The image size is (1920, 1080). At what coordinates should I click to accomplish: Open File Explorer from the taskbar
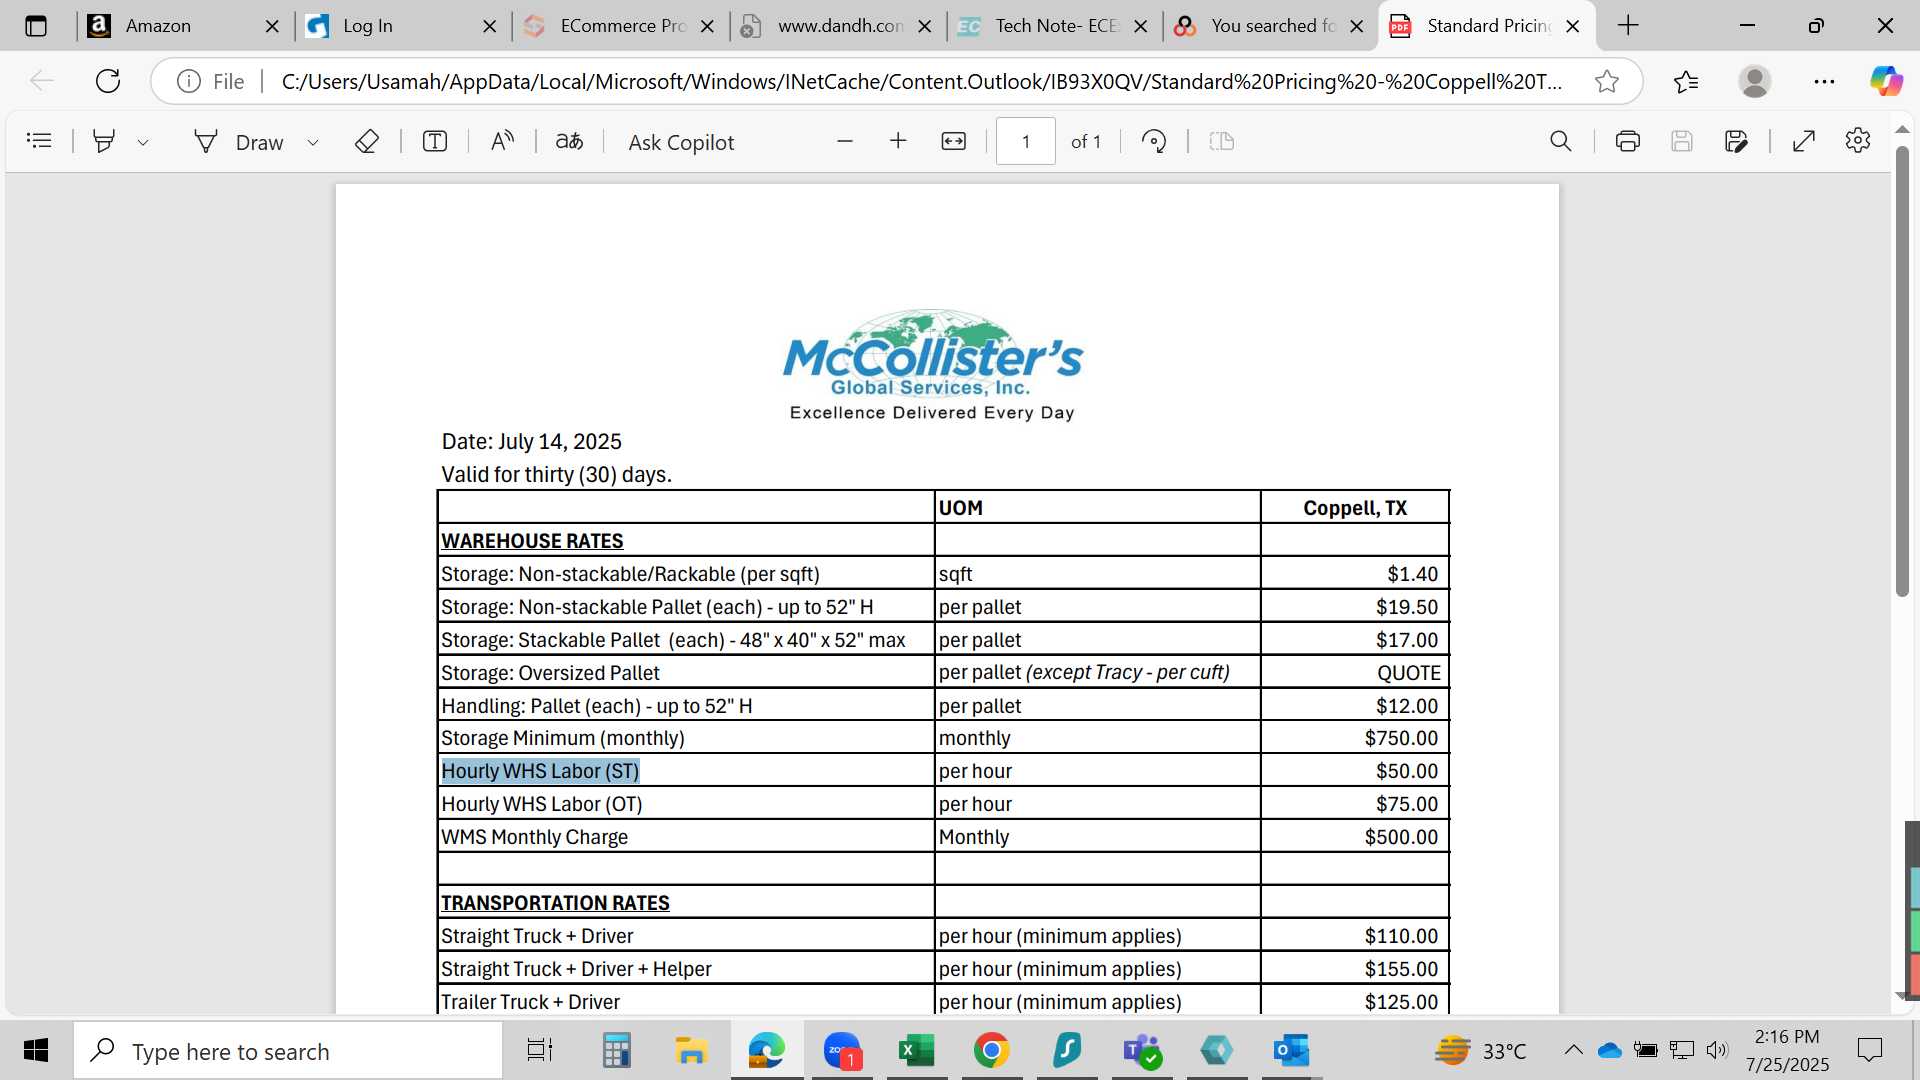(691, 1050)
